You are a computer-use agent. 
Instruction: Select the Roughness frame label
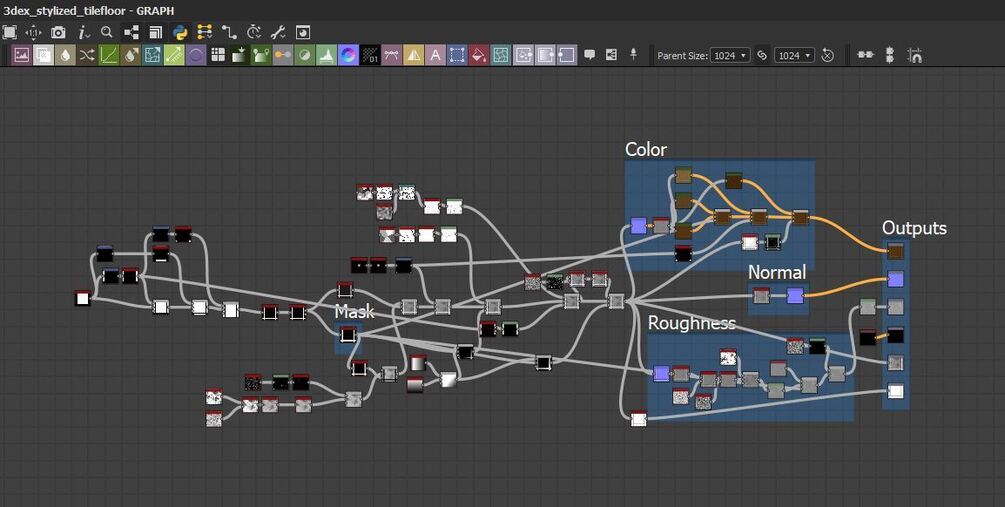[x=692, y=322]
